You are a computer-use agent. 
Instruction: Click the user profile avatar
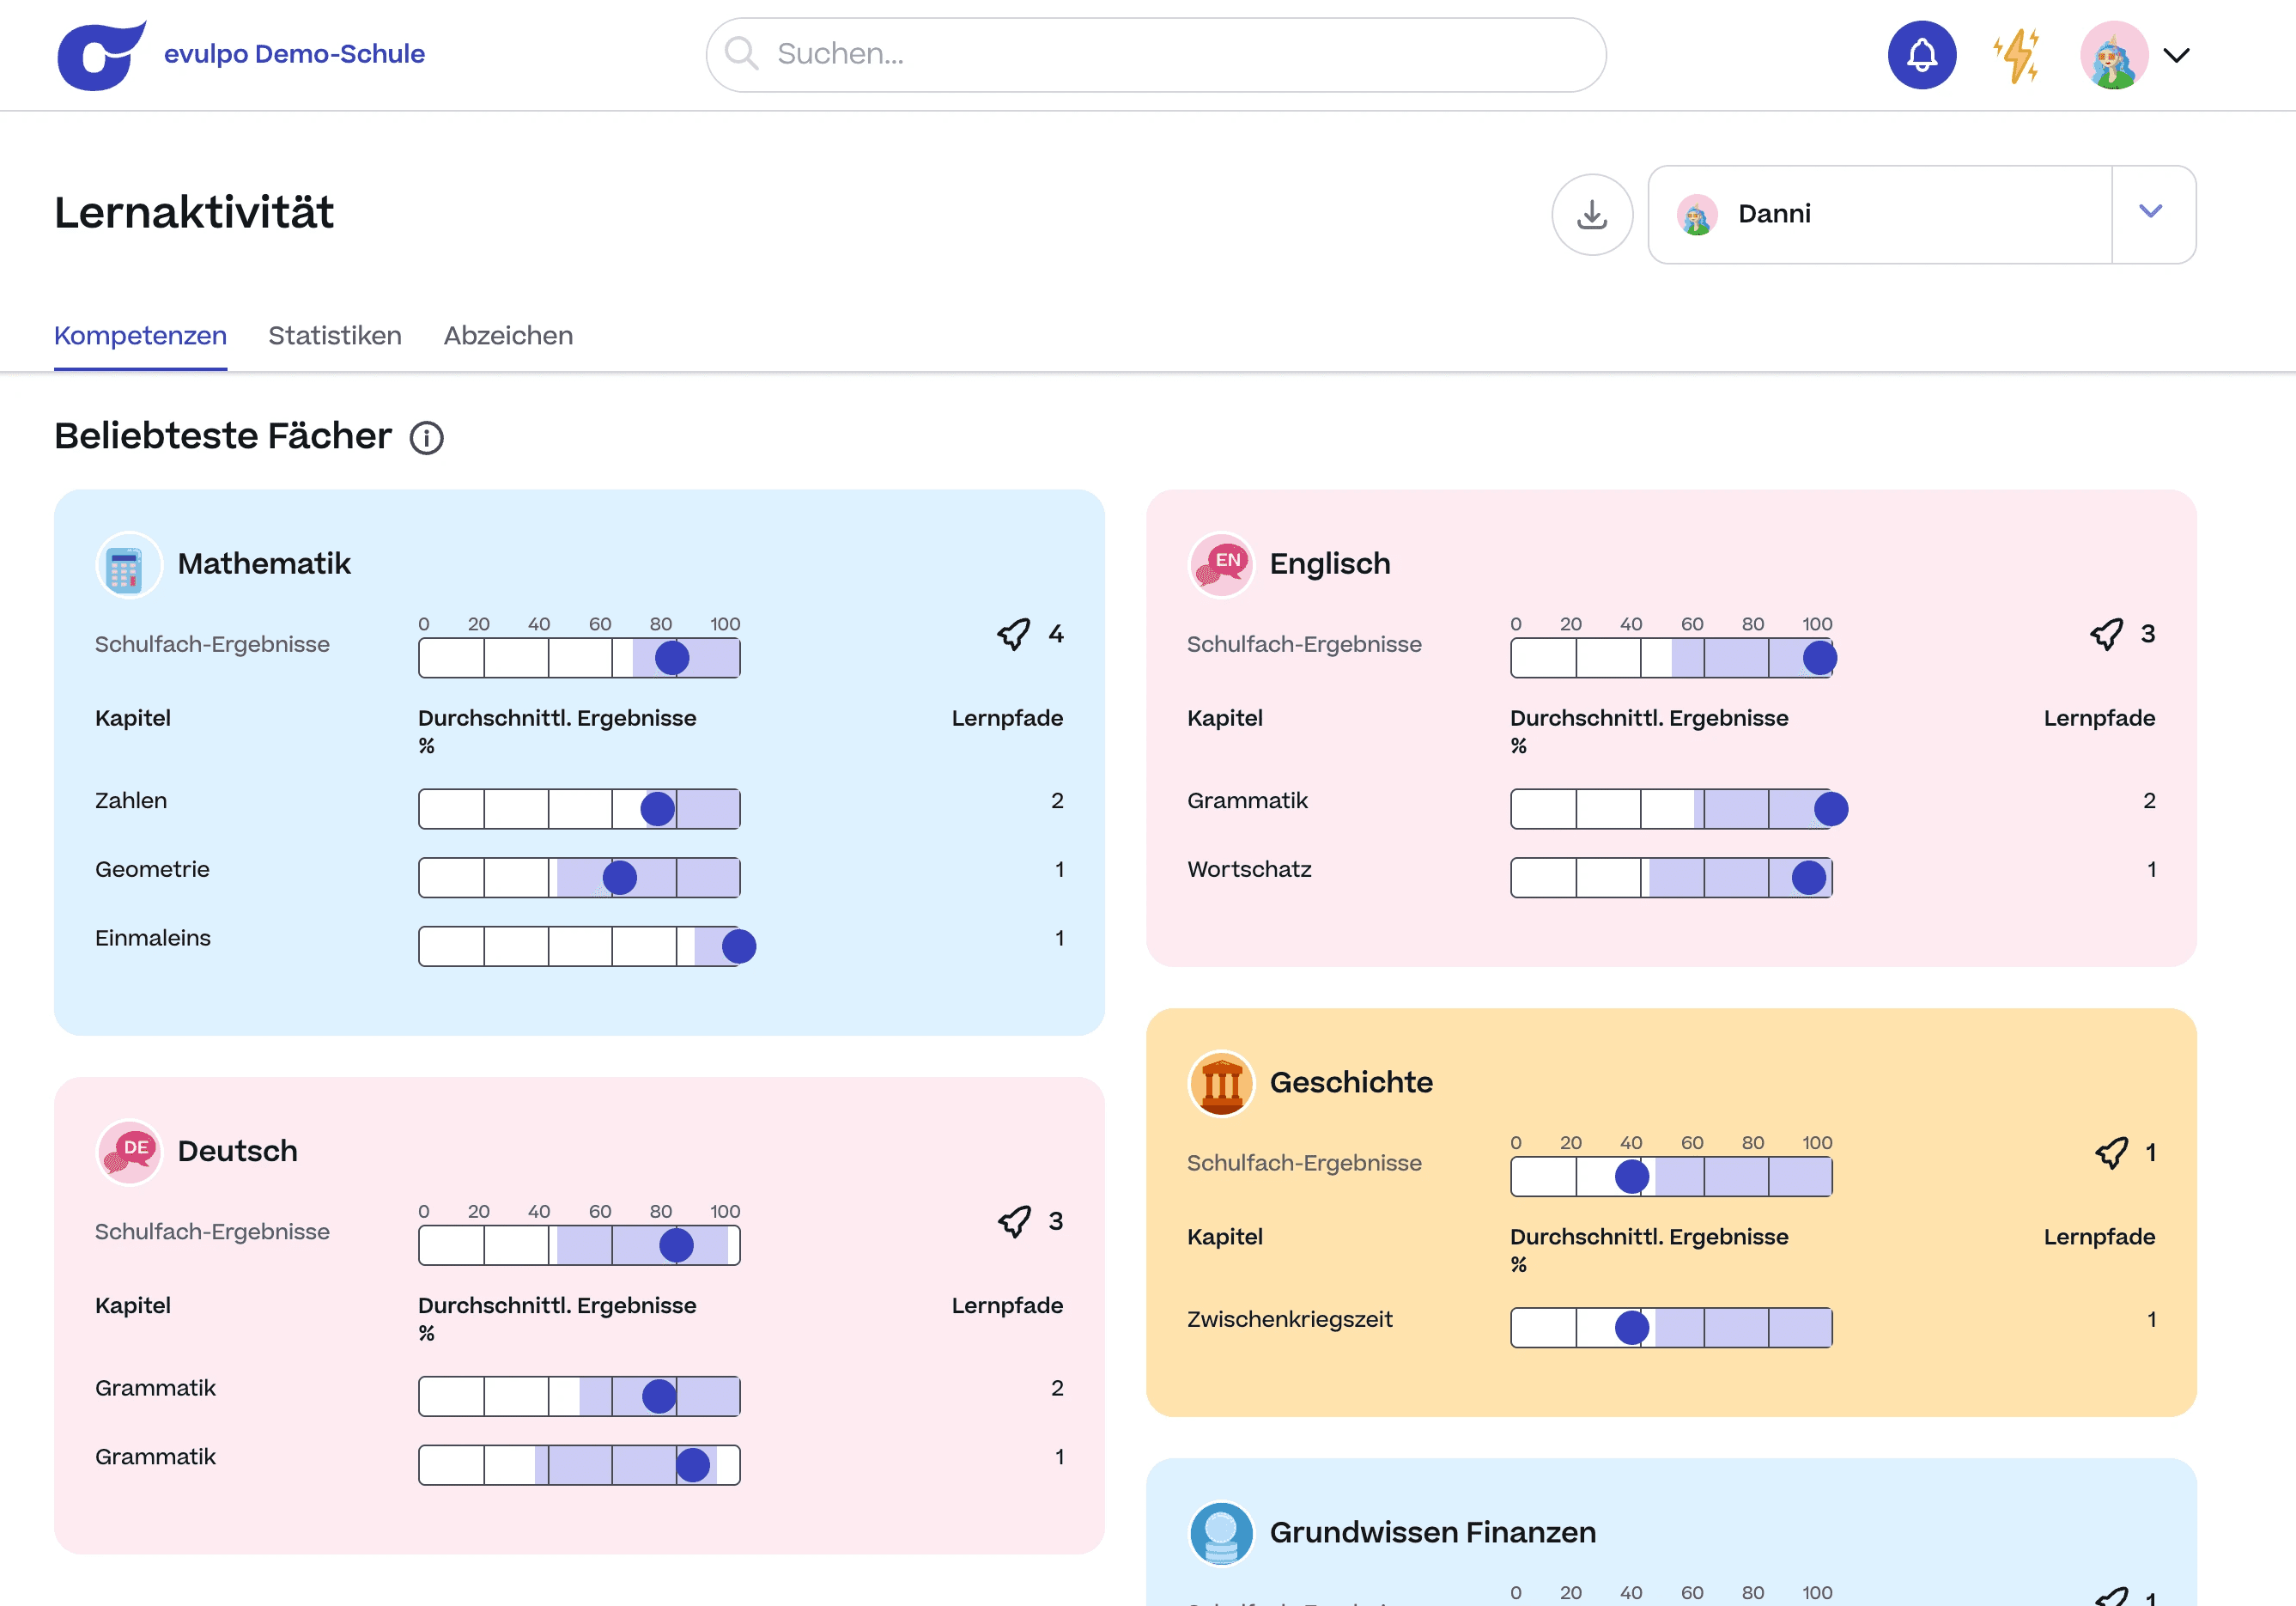2113,55
